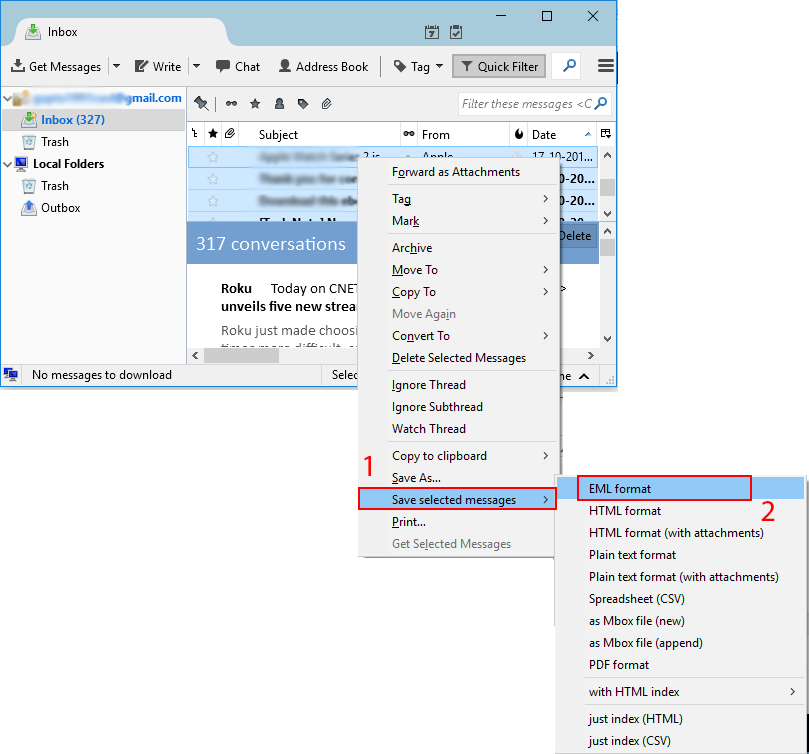Click the search magnifier icon in toolbar
Viewport: 809px width, 754px height.
tap(569, 66)
